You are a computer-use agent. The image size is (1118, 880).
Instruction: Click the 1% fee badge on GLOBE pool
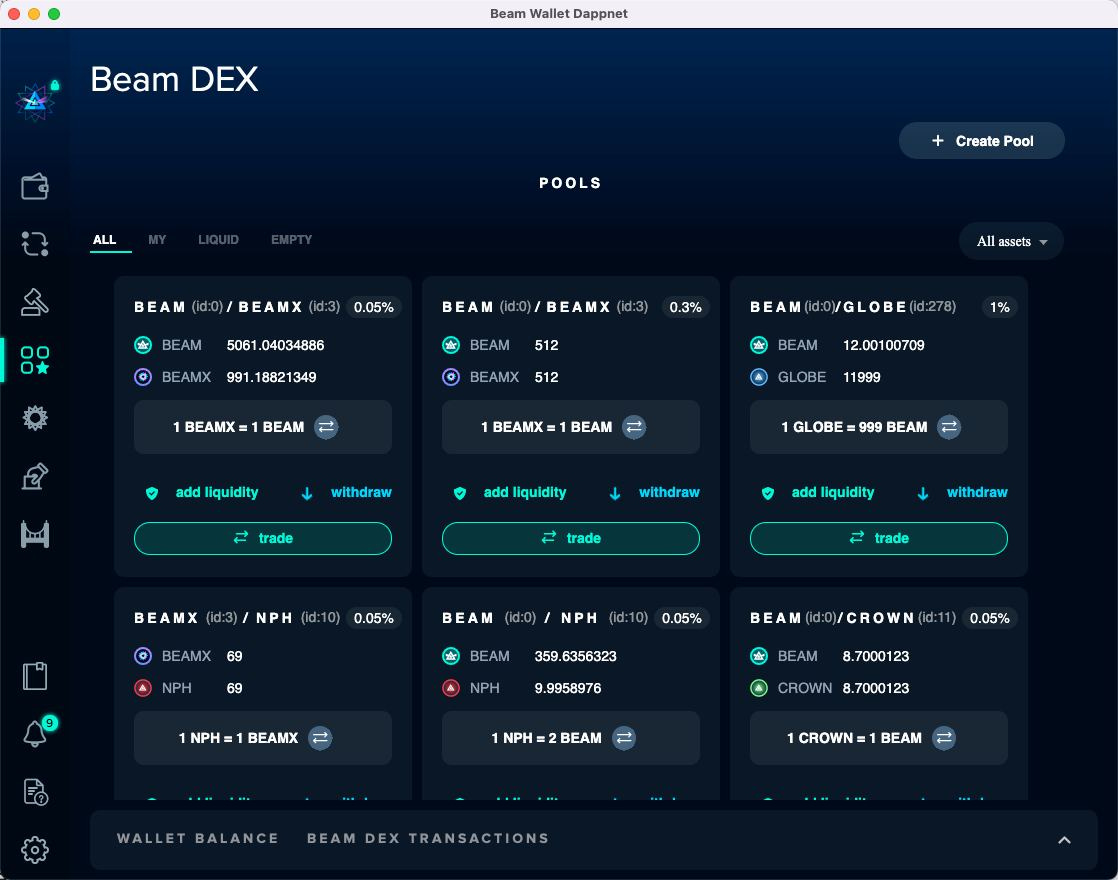tap(1000, 307)
